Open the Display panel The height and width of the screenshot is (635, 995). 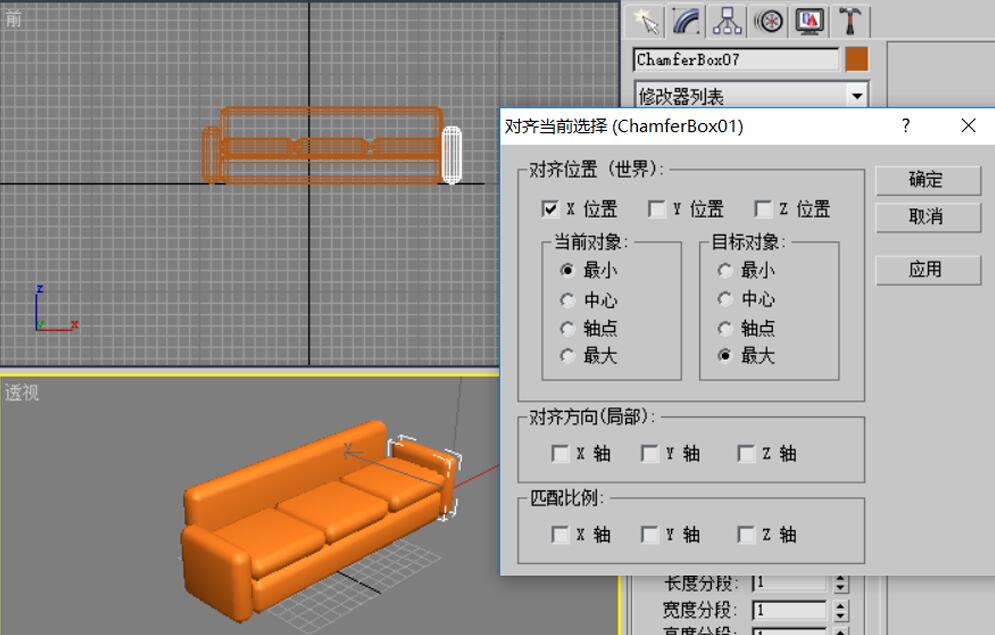[808, 21]
